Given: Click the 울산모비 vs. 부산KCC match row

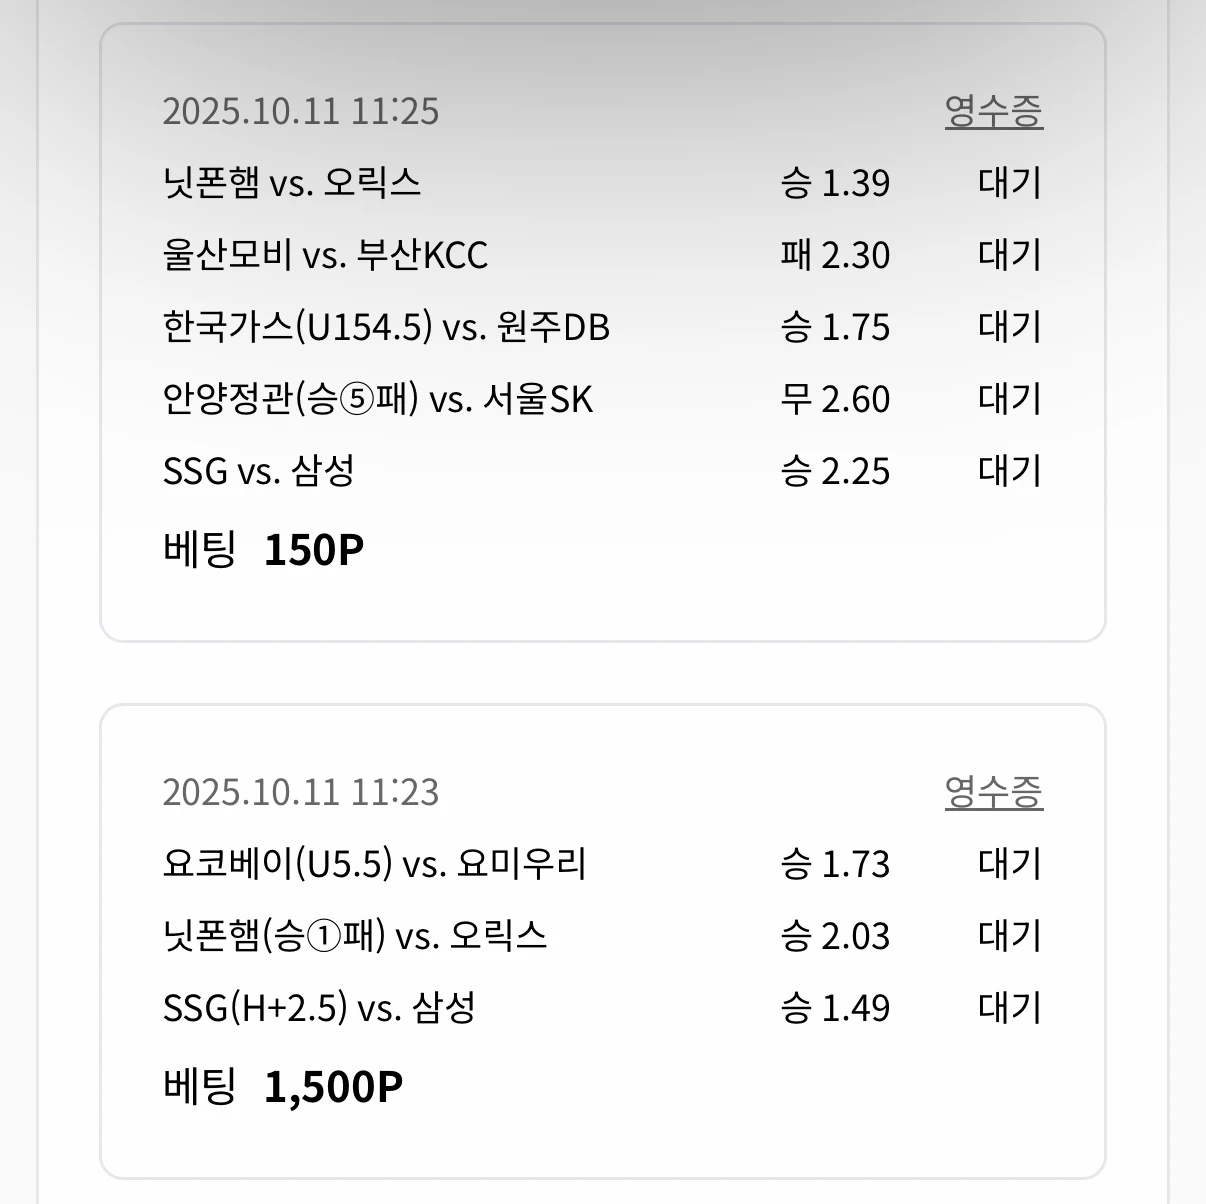Looking at the screenshot, I should click(325, 255).
